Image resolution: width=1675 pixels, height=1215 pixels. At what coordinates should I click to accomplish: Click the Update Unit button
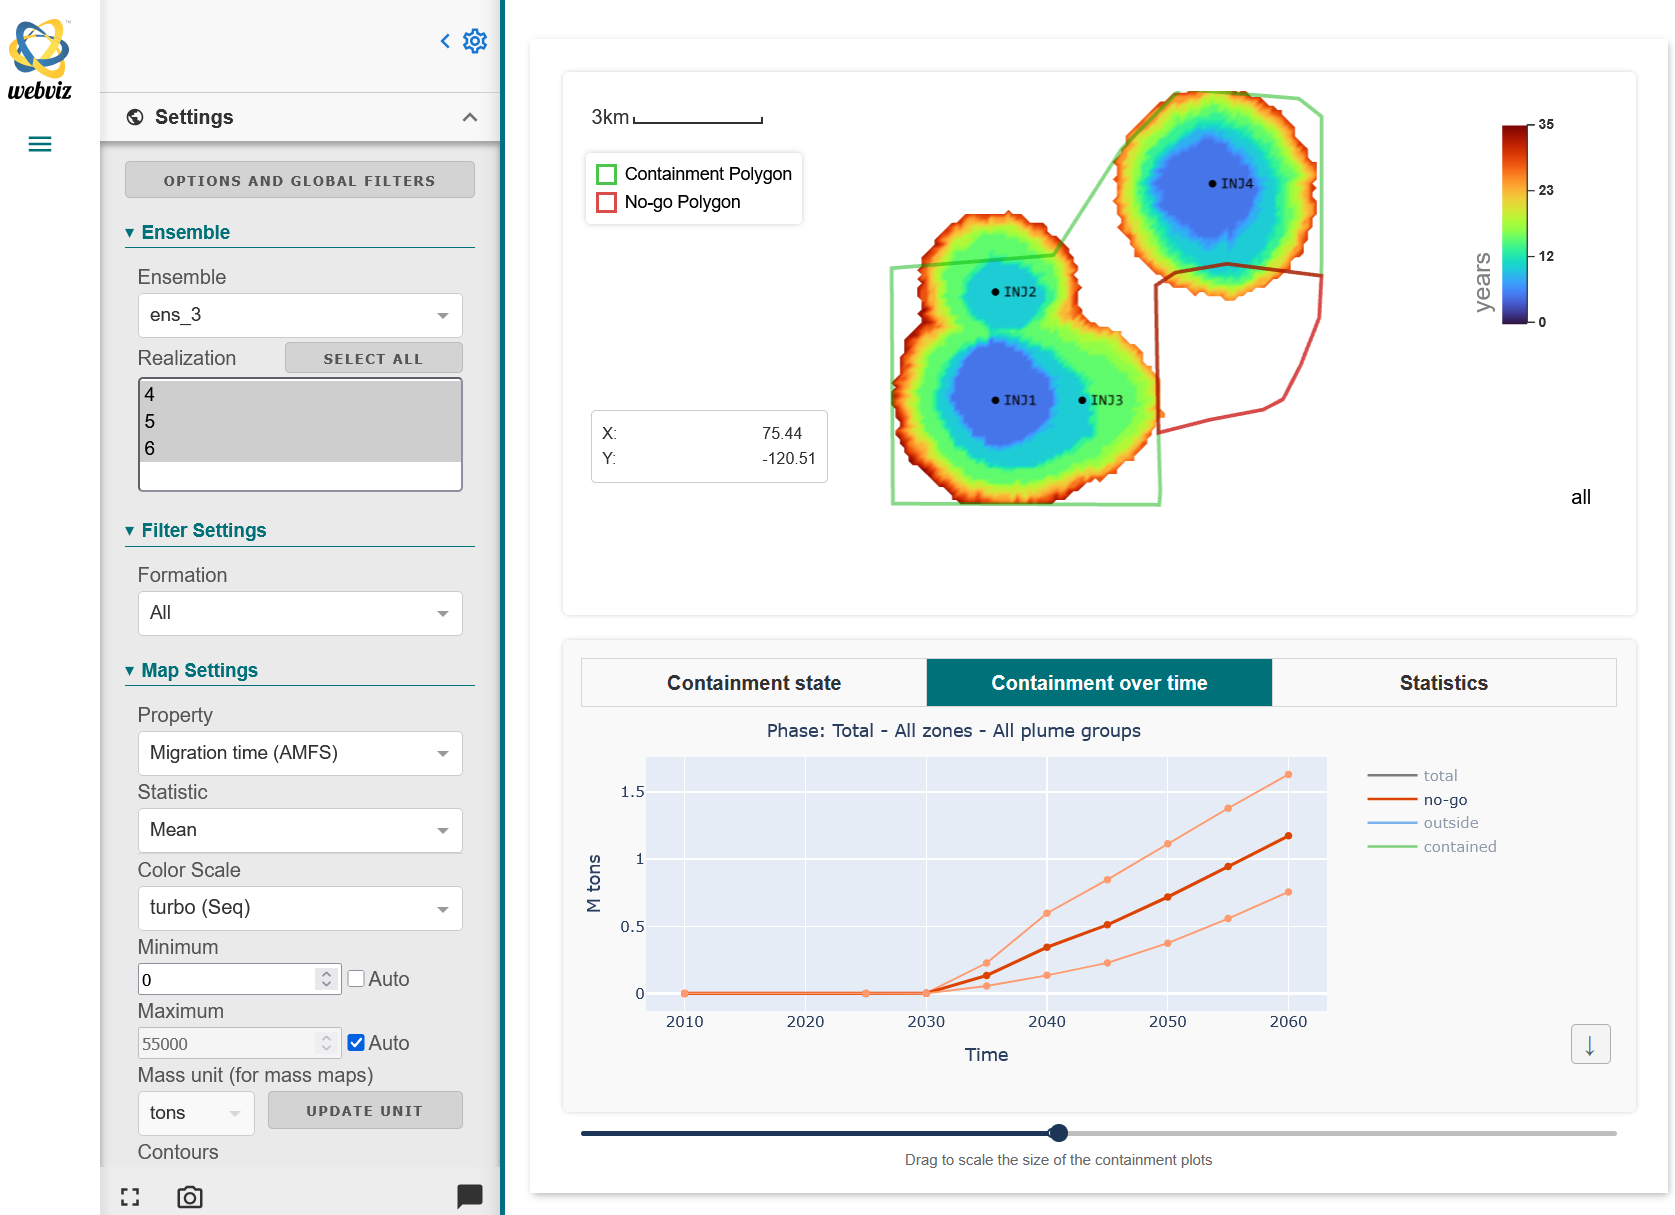tap(365, 1111)
